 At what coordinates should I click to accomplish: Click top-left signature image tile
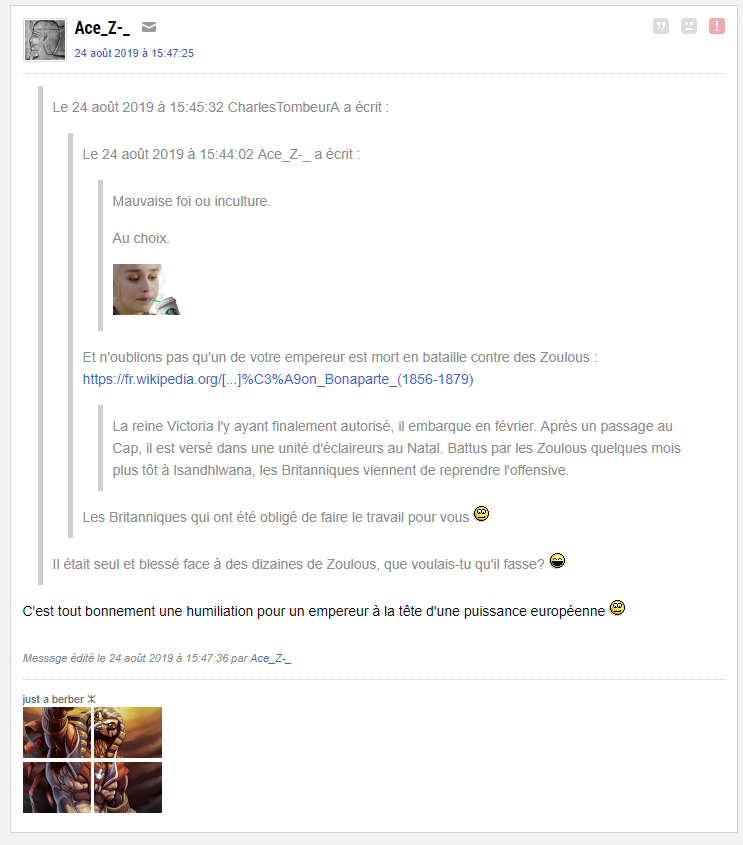point(57,732)
